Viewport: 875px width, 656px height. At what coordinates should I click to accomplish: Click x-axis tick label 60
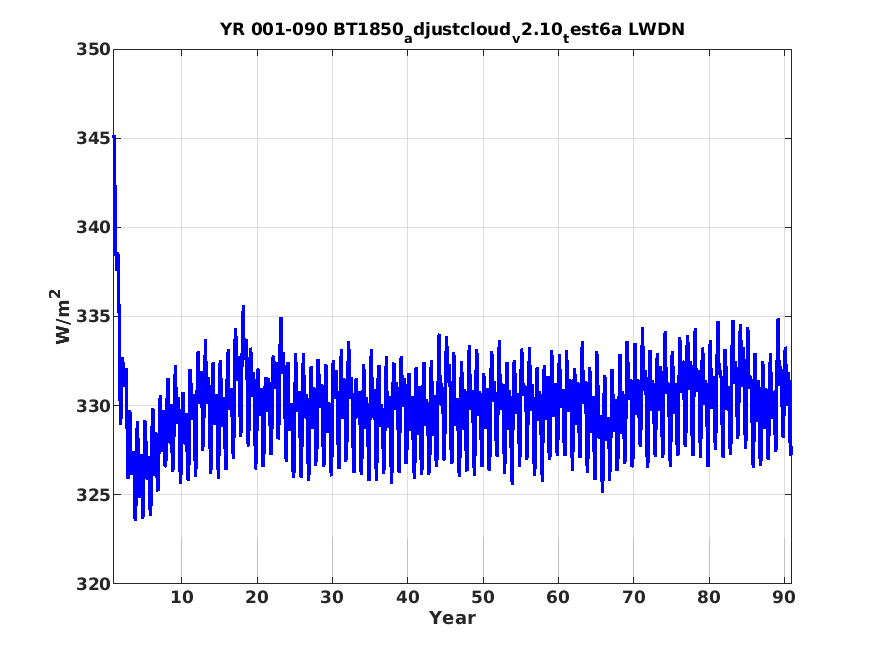tap(558, 597)
